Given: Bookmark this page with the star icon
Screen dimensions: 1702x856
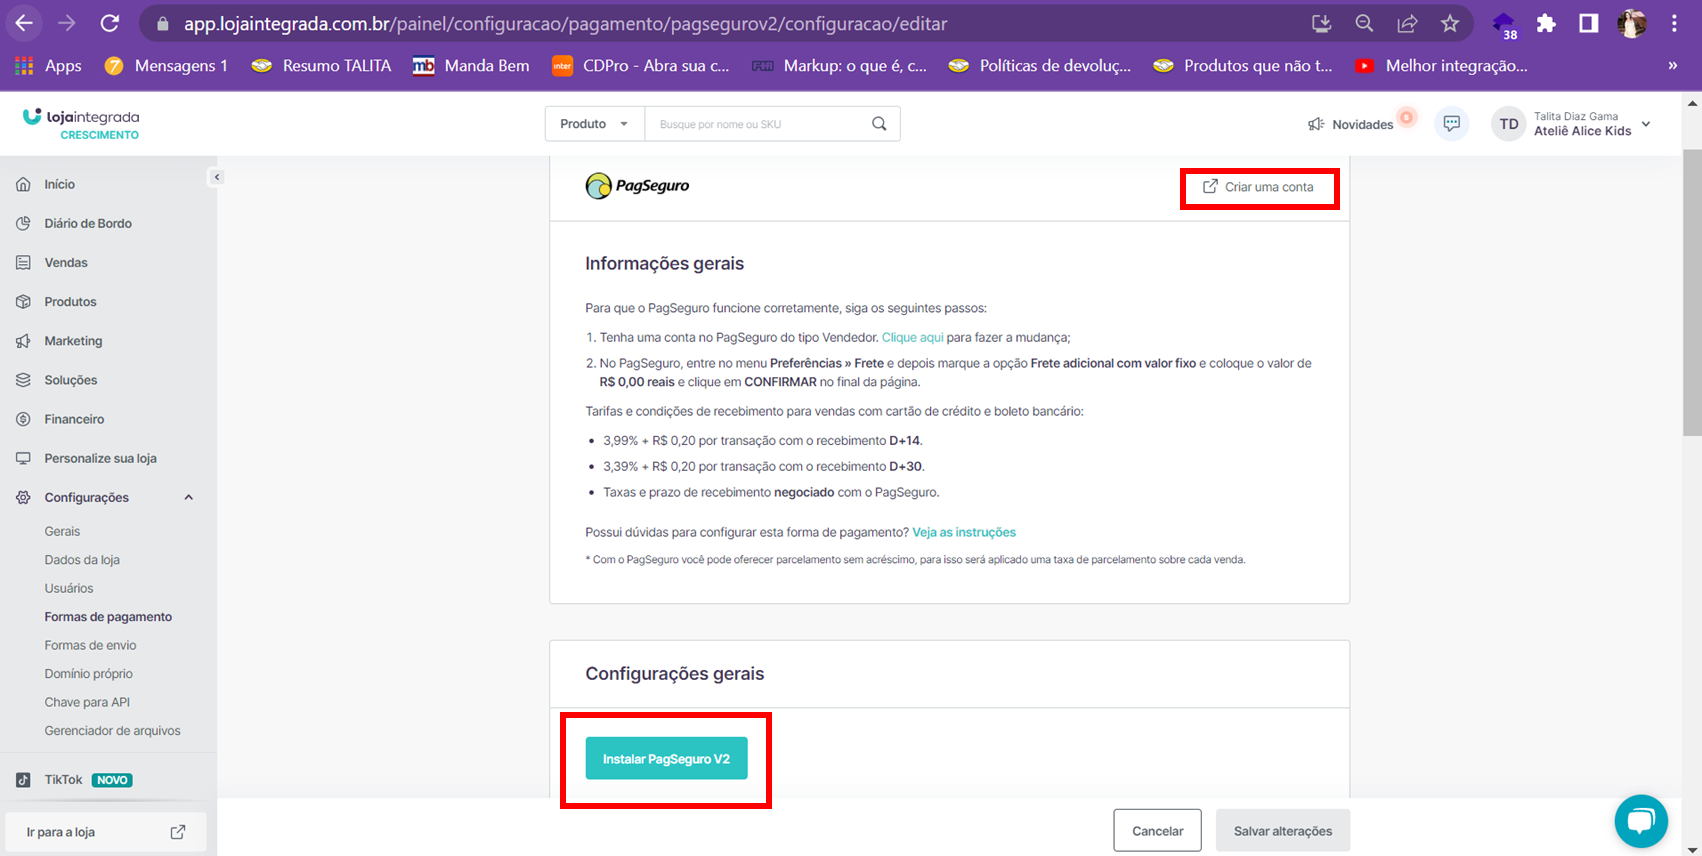Looking at the screenshot, I should [1450, 23].
